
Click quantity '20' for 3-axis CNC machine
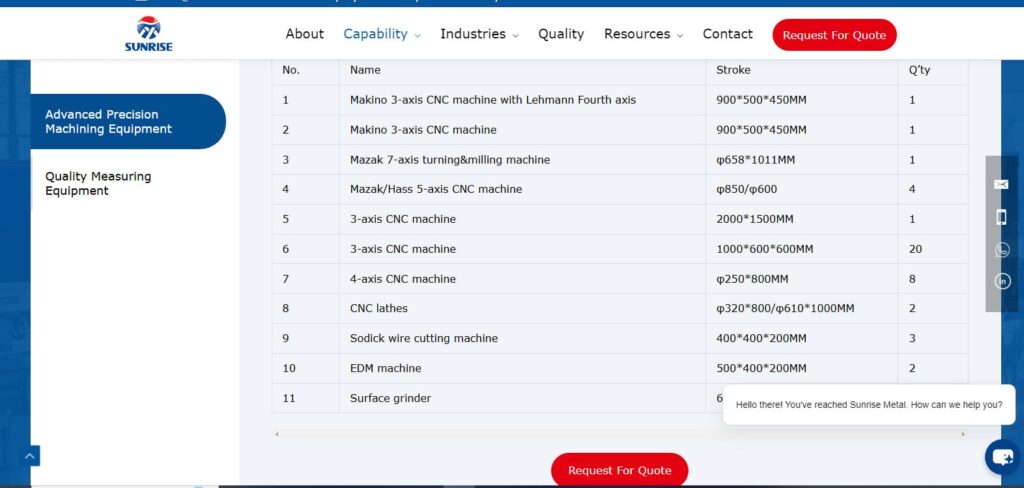916,249
